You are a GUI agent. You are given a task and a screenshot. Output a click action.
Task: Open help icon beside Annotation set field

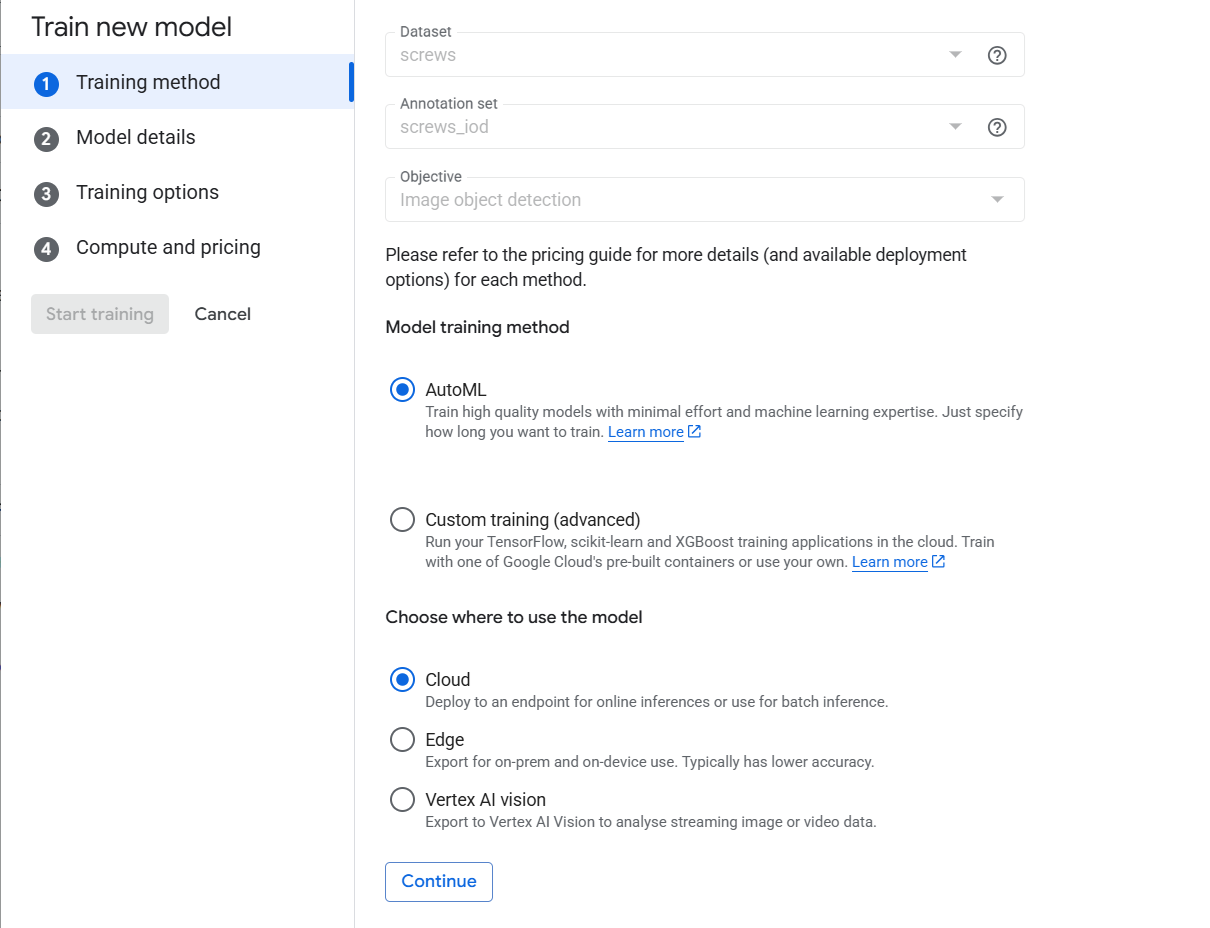997,127
